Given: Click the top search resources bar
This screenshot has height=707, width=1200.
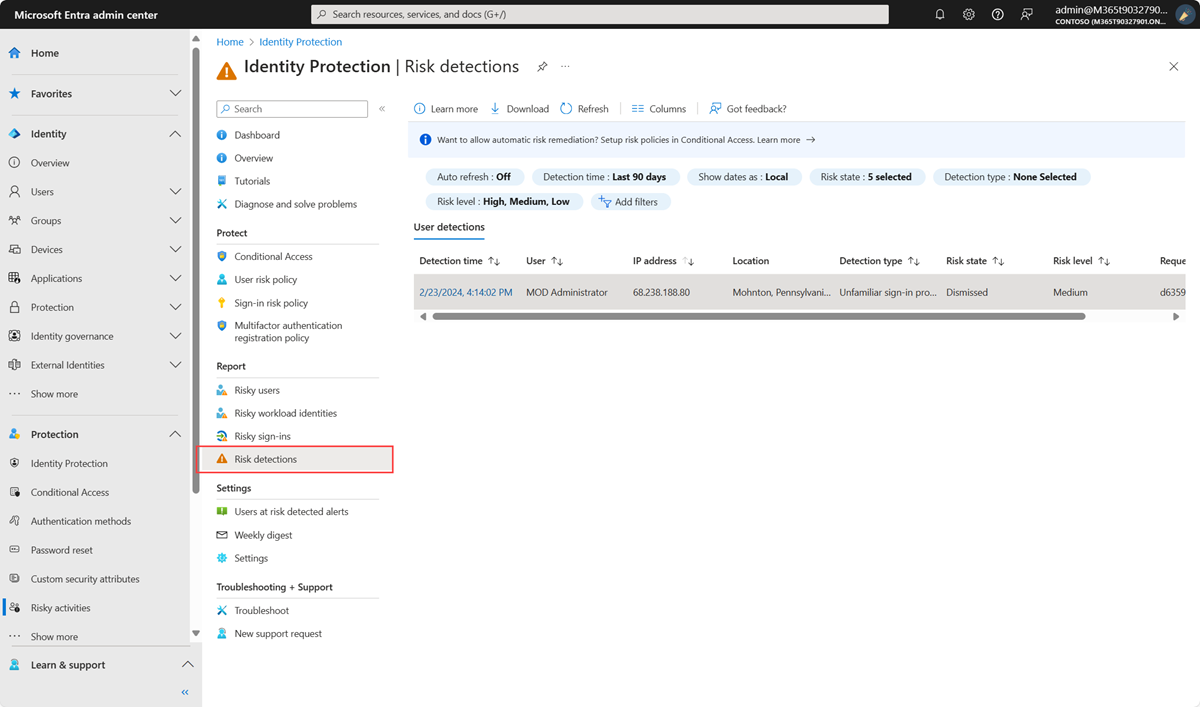Looking at the screenshot, I should click(600, 14).
